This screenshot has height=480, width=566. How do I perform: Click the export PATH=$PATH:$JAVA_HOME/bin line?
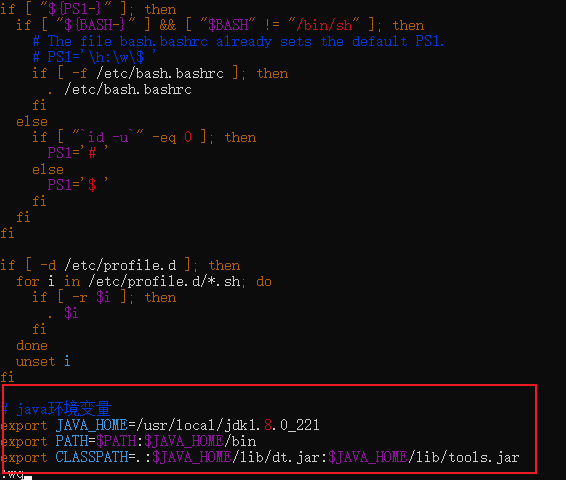(x=128, y=441)
